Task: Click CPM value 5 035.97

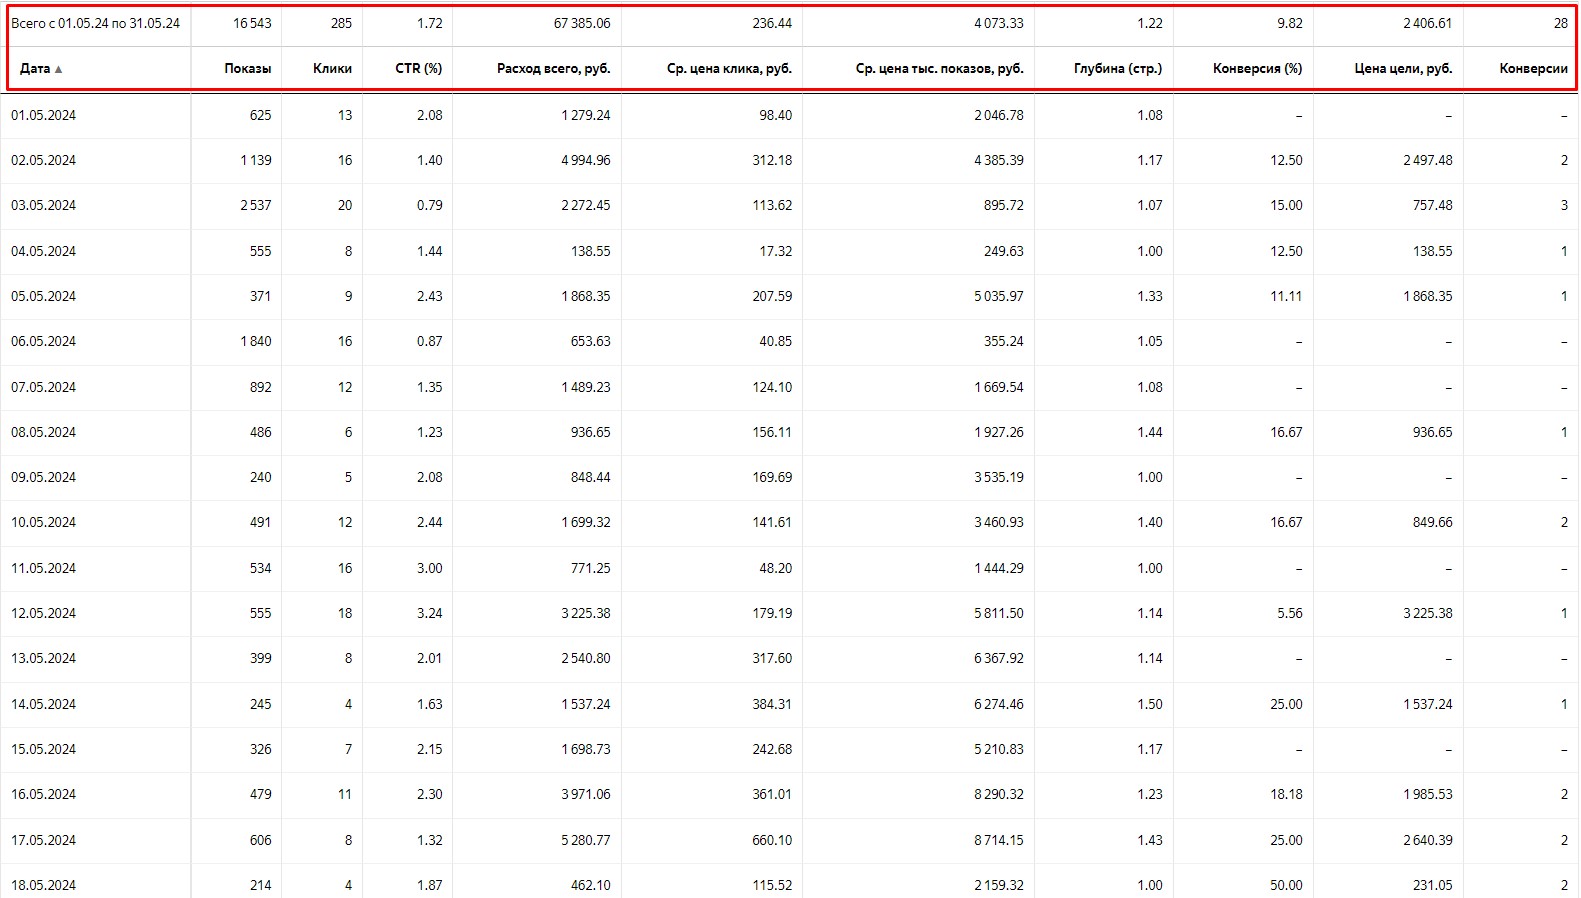Action: 999,296
